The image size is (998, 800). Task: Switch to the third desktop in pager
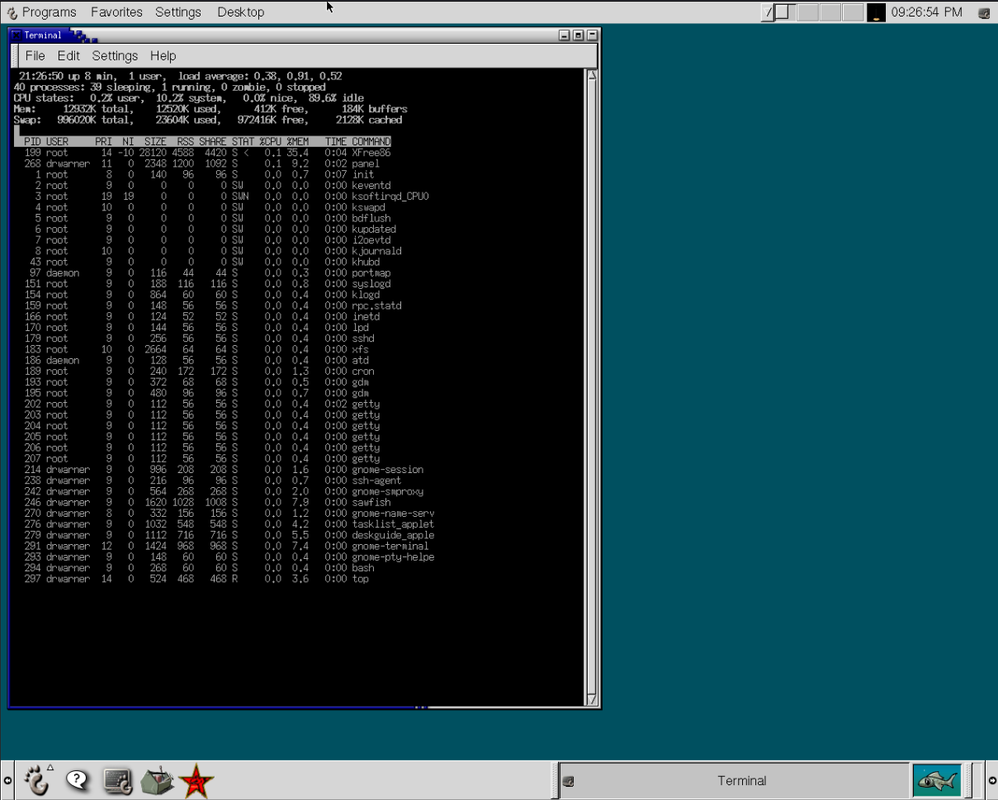point(829,12)
